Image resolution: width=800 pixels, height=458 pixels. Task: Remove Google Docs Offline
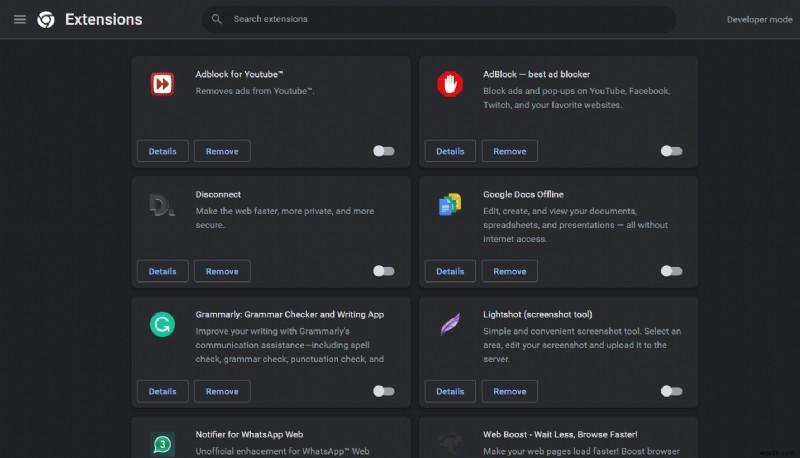coord(510,271)
